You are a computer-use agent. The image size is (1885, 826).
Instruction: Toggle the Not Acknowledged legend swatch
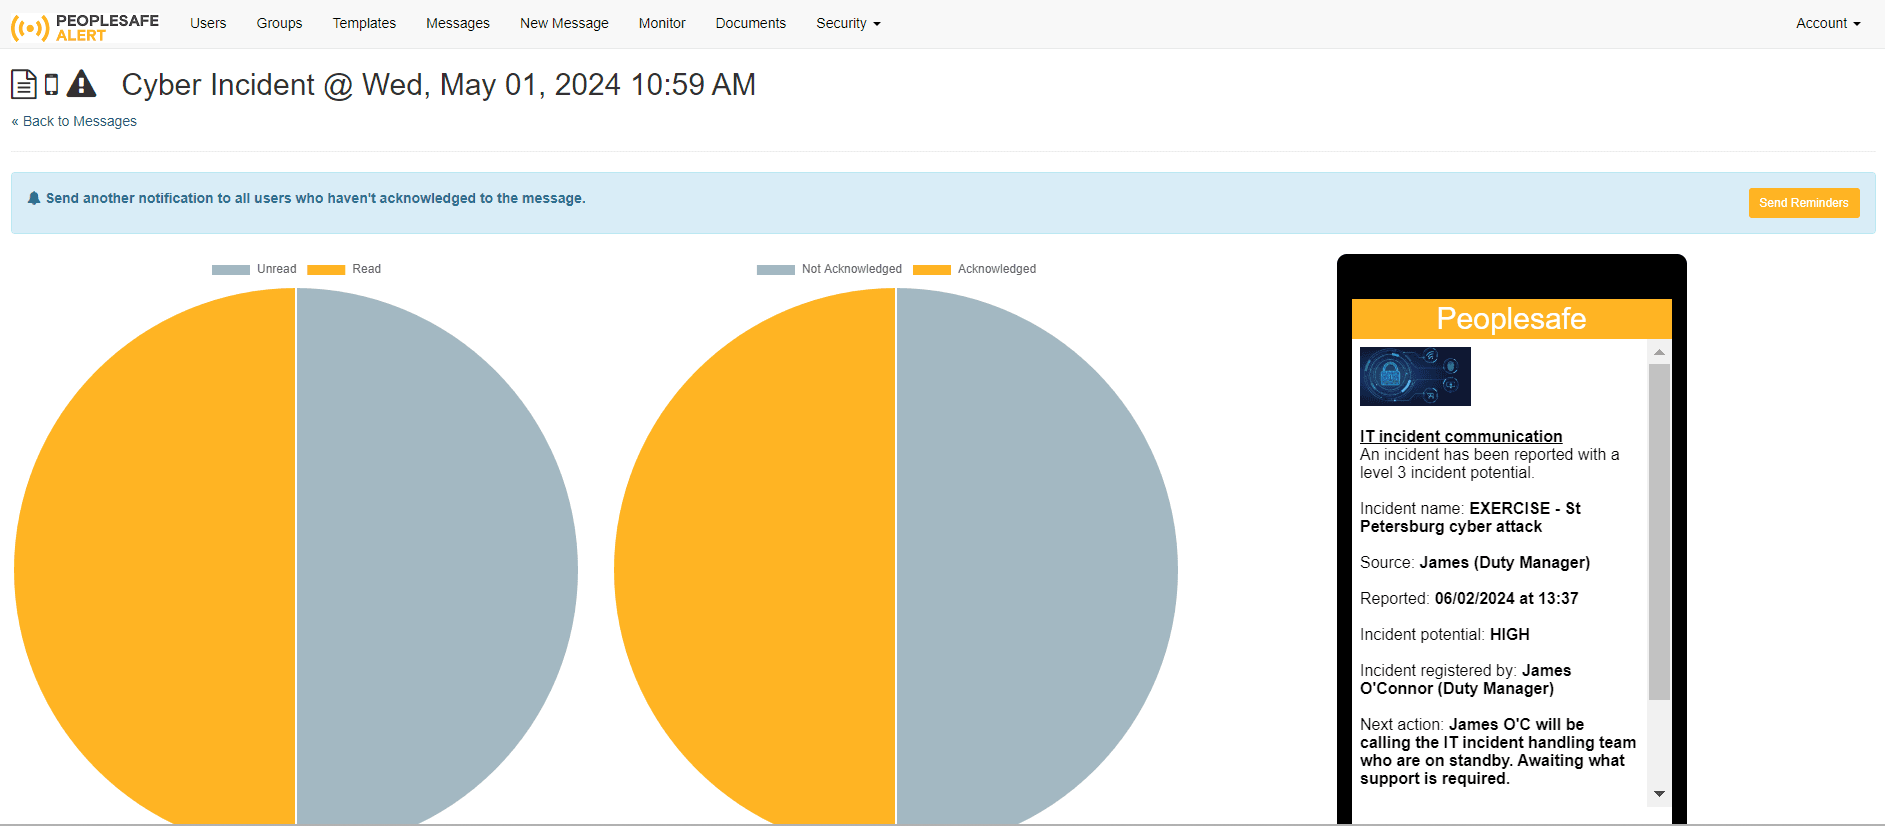click(x=776, y=269)
